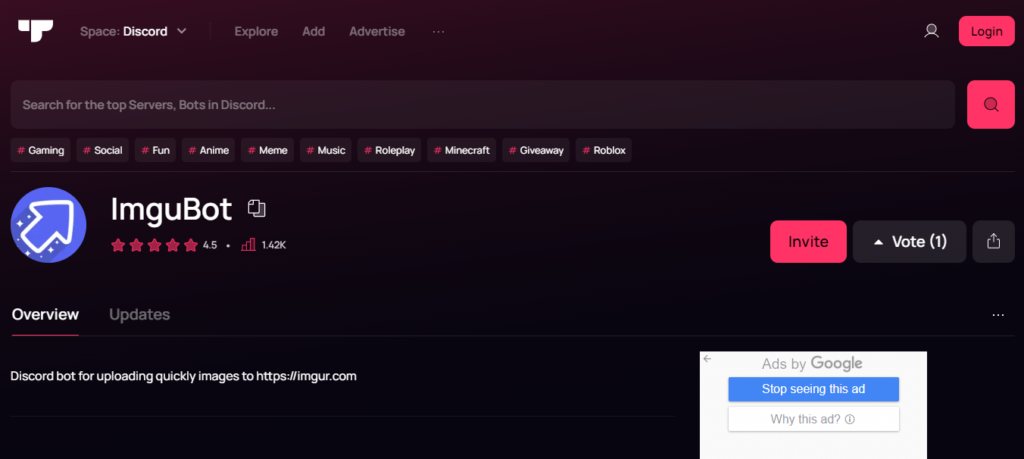Screen dimensions: 1024x459
Task: Click the ImguBot avatar image
Action: [48, 225]
